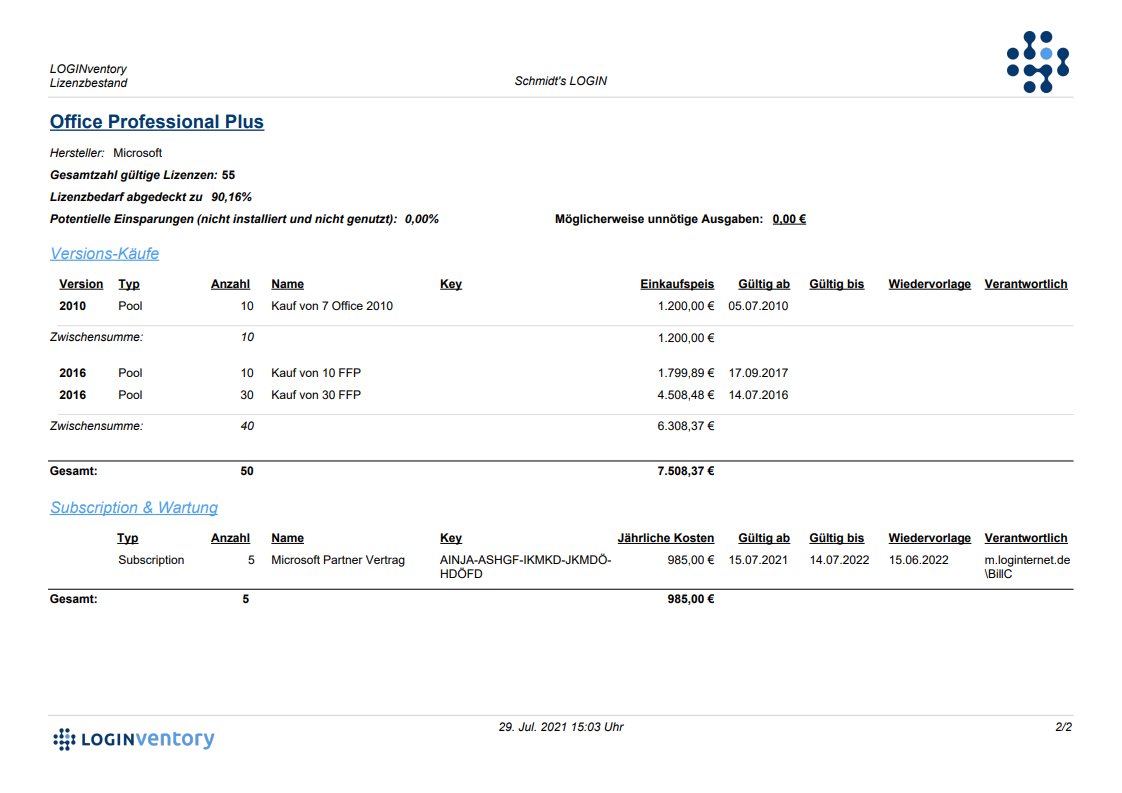Click 'Gesamtzahl gültige Lizenzen: 55' line

click(x=142, y=175)
